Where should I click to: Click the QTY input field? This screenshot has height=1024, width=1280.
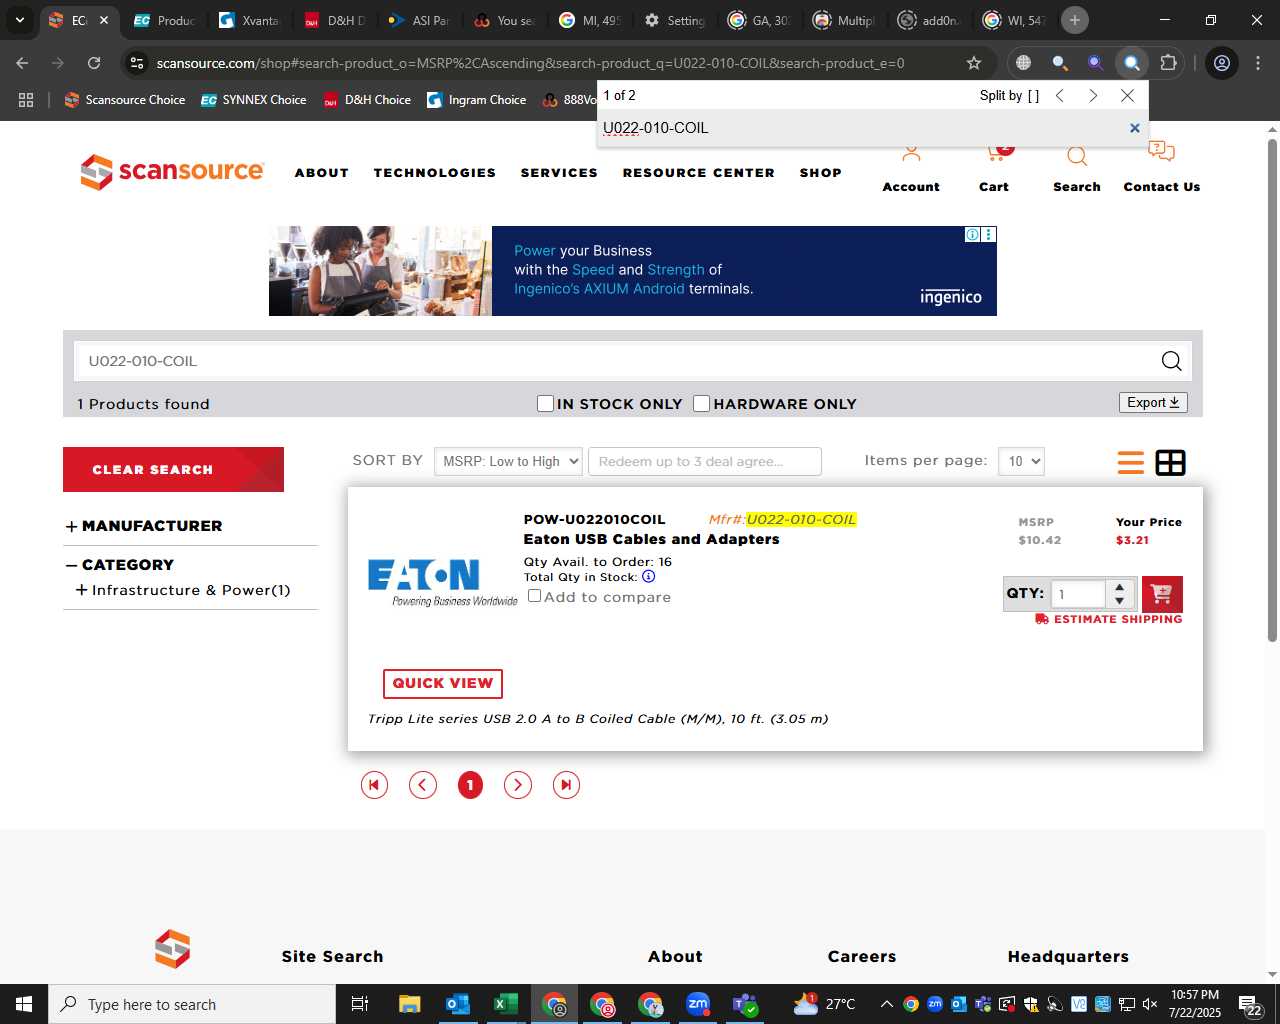point(1078,594)
